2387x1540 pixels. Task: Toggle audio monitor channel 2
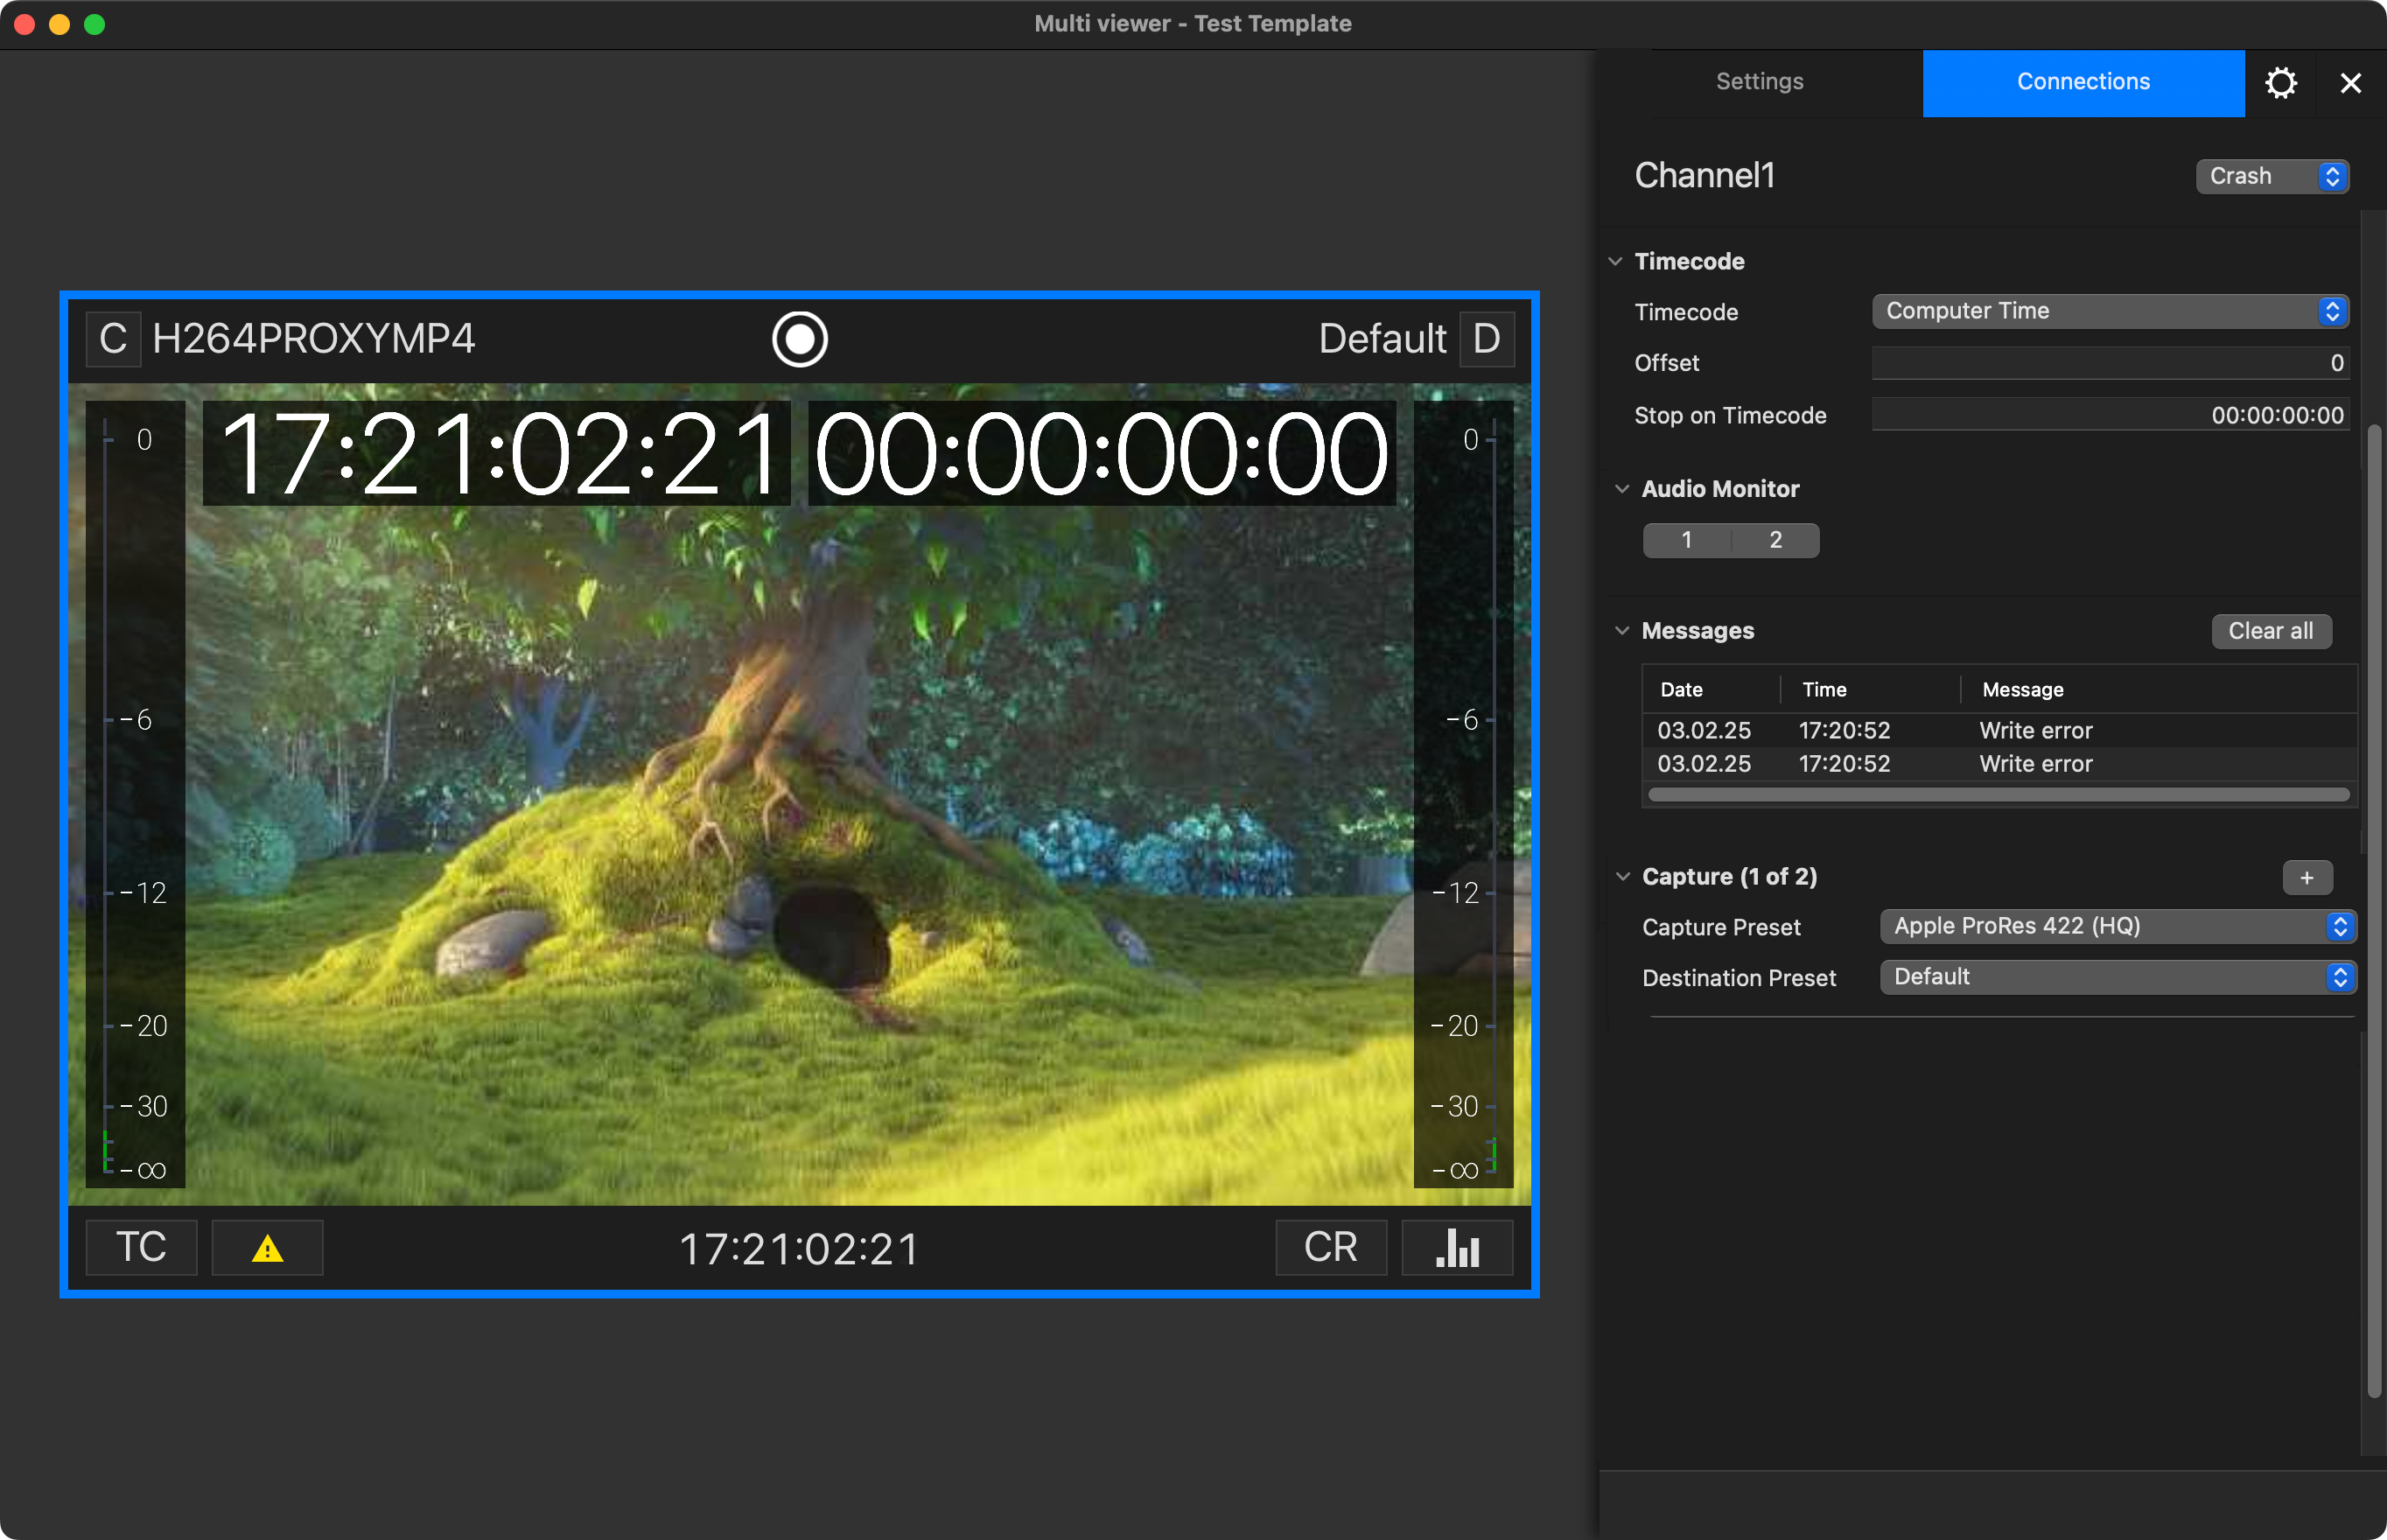[1775, 540]
